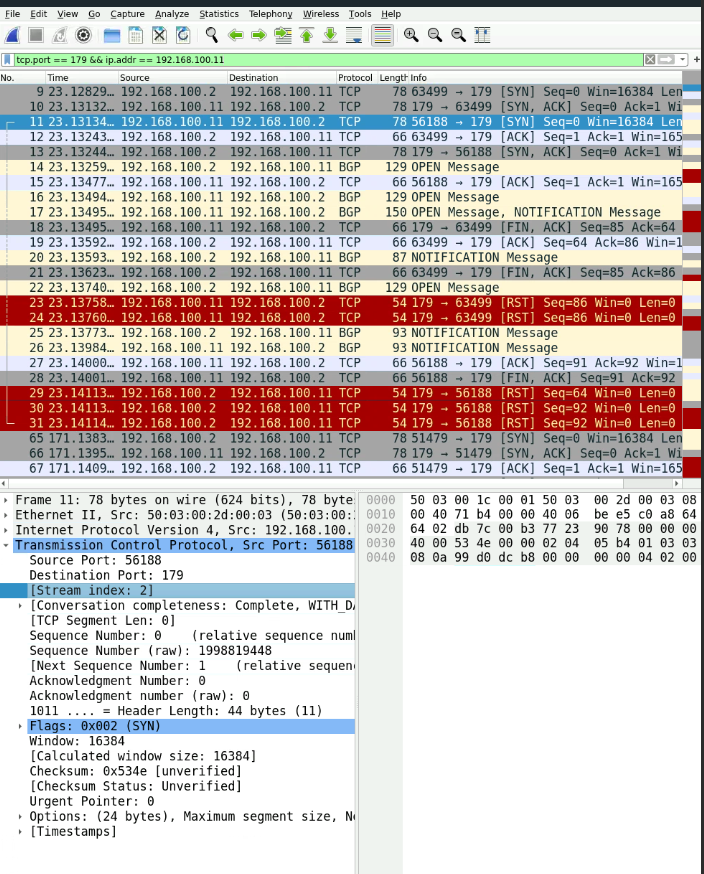Viewport: 704px width, 874px height.
Task: Open the Wireless menu
Action: [x=321, y=14]
